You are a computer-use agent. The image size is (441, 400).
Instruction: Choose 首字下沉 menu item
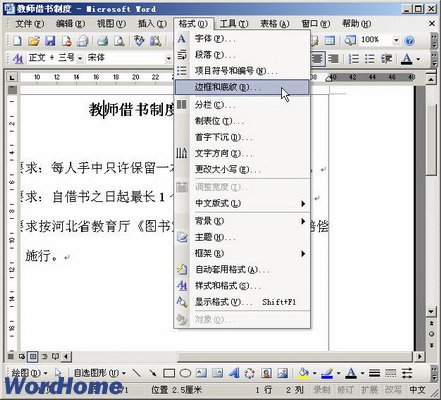(x=242, y=137)
